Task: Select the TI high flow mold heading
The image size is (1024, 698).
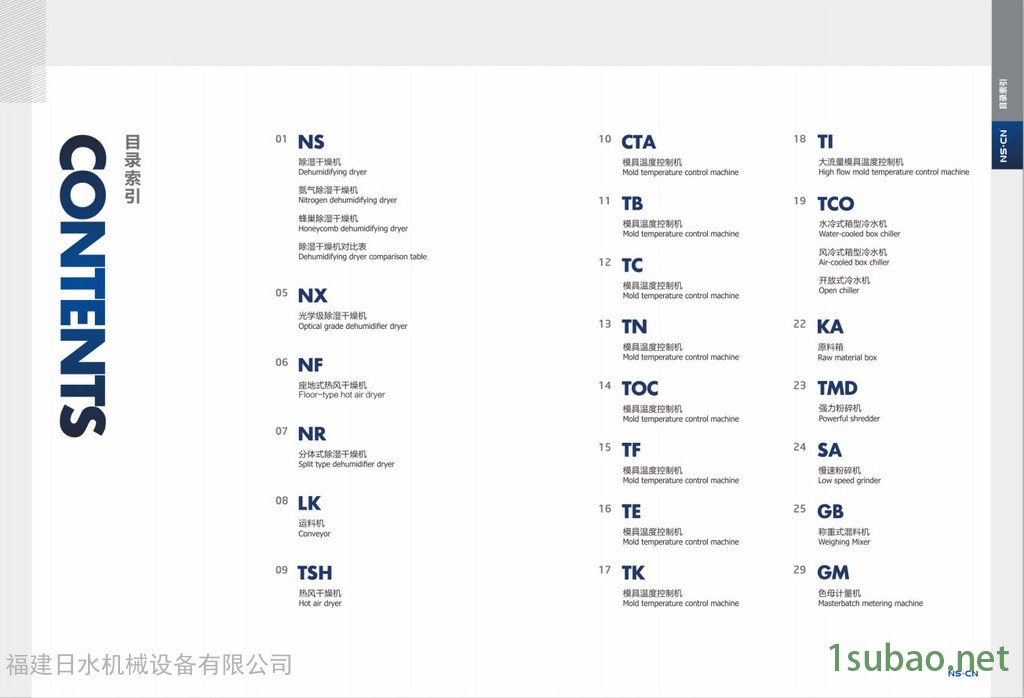Action: [x=825, y=142]
